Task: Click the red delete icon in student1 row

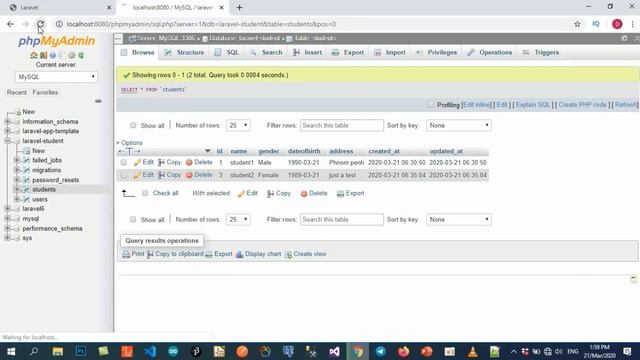Action: pyautogui.click(x=189, y=162)
